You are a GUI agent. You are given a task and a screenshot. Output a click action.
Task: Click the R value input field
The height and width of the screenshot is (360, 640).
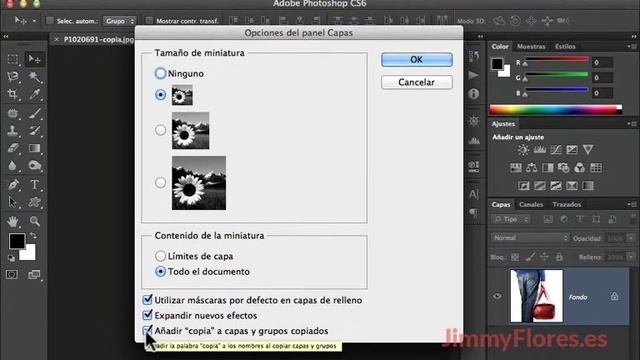point(602,62)
